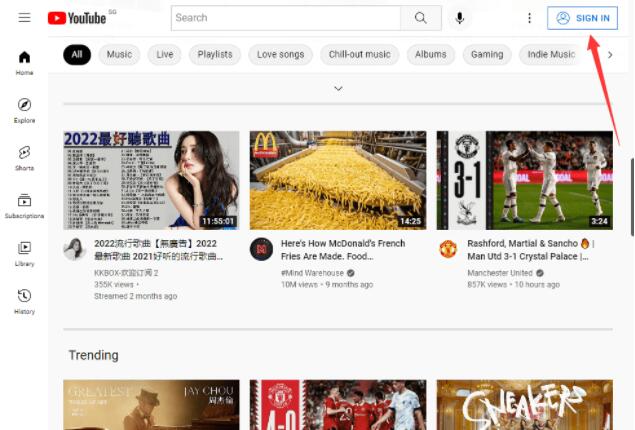The width and height of the screenshot is (635, 430).
Task: Select the Indie Music filter chip
Action: (551, 55)
